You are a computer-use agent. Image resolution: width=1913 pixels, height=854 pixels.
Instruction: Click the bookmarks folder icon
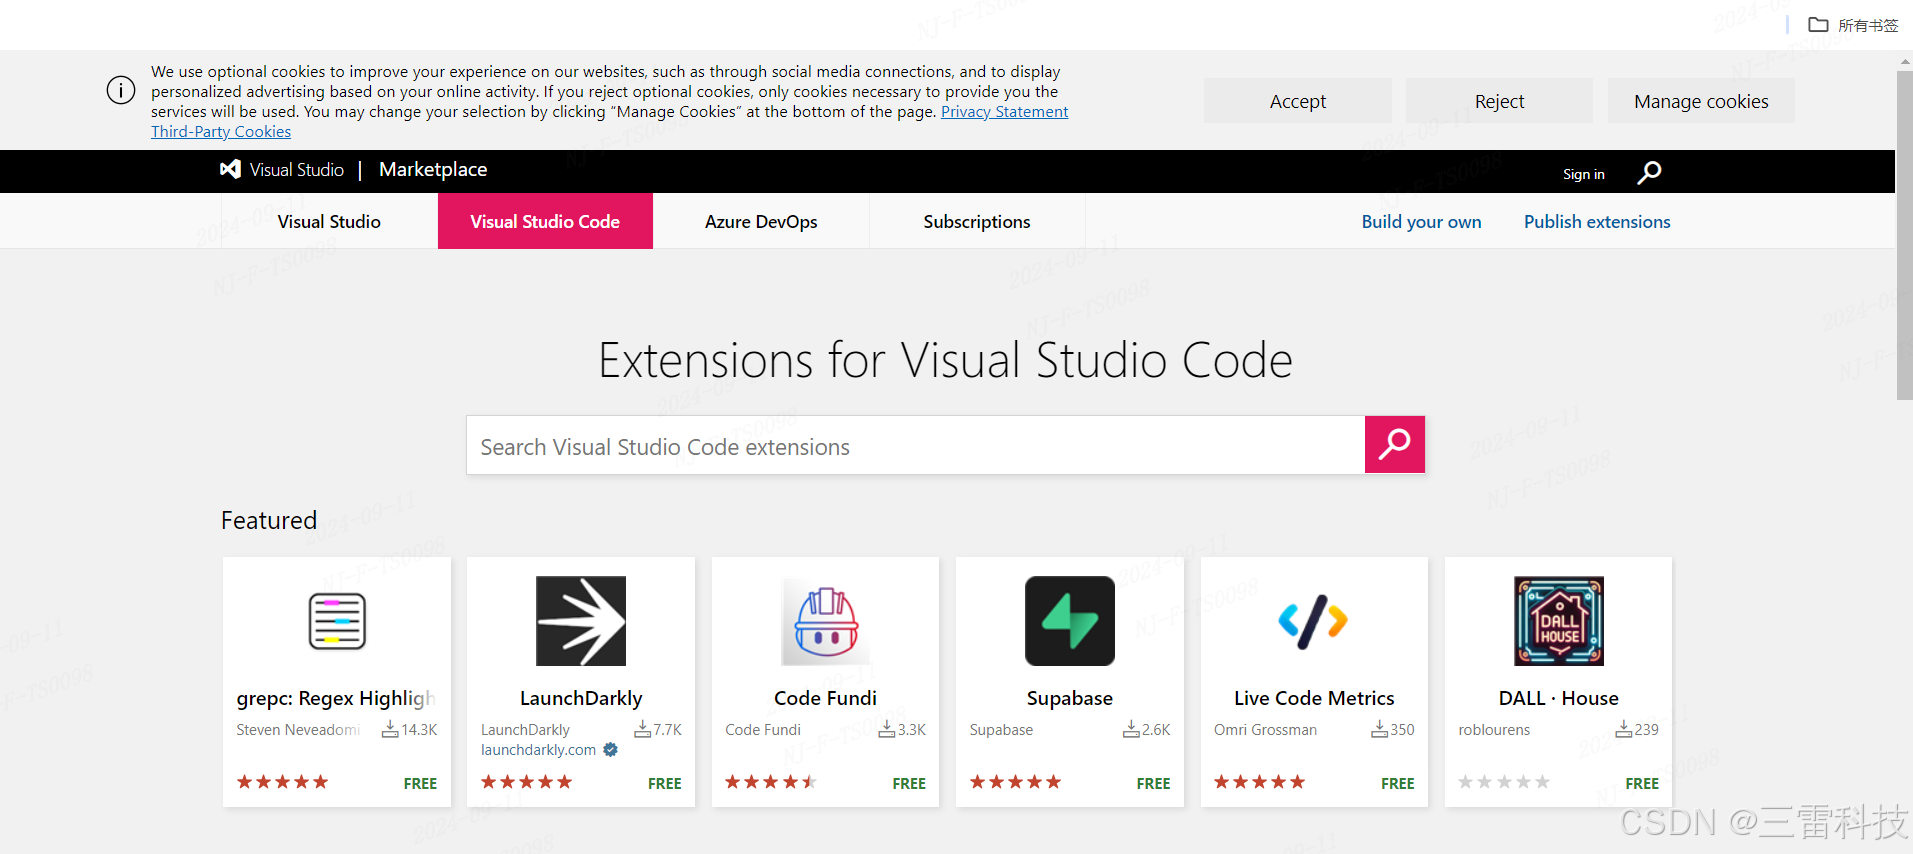(x=1818, y=25)
